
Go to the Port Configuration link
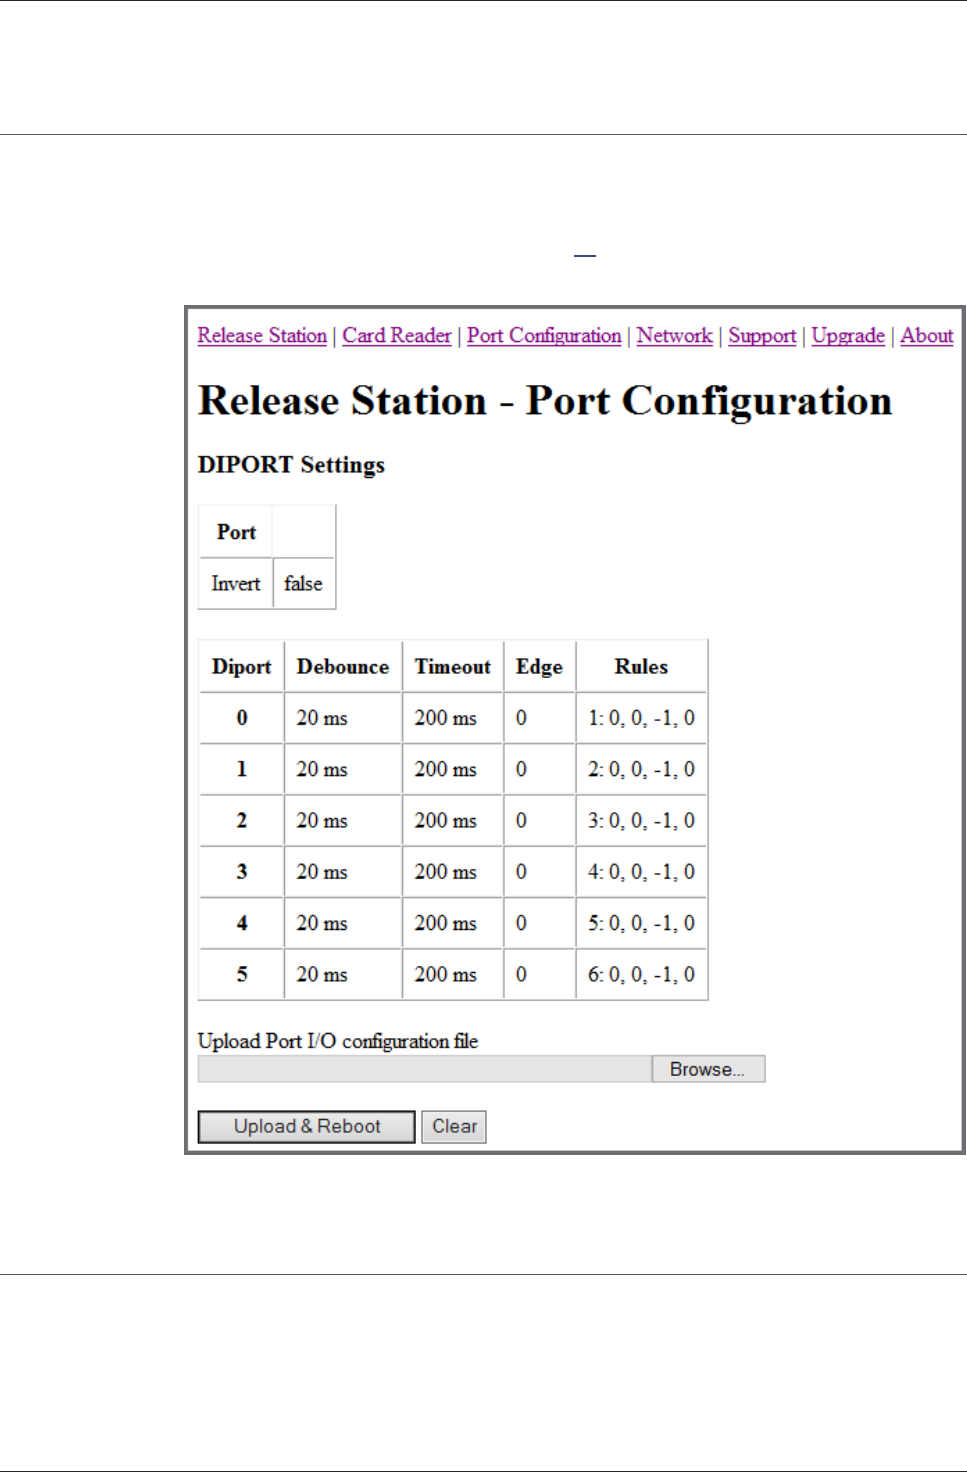544,336
